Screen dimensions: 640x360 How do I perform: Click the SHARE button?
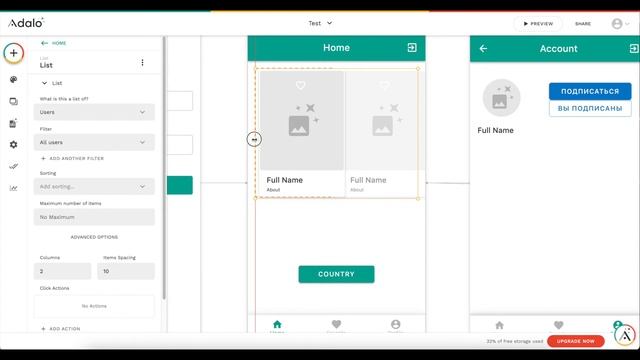pos(583,24)
